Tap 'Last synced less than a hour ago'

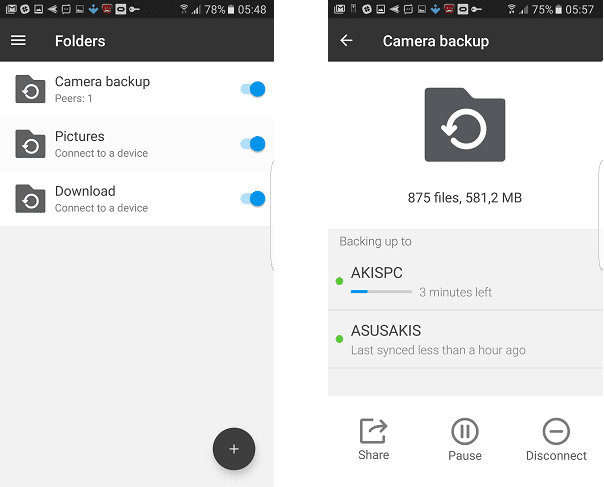(x=438, y=350)
